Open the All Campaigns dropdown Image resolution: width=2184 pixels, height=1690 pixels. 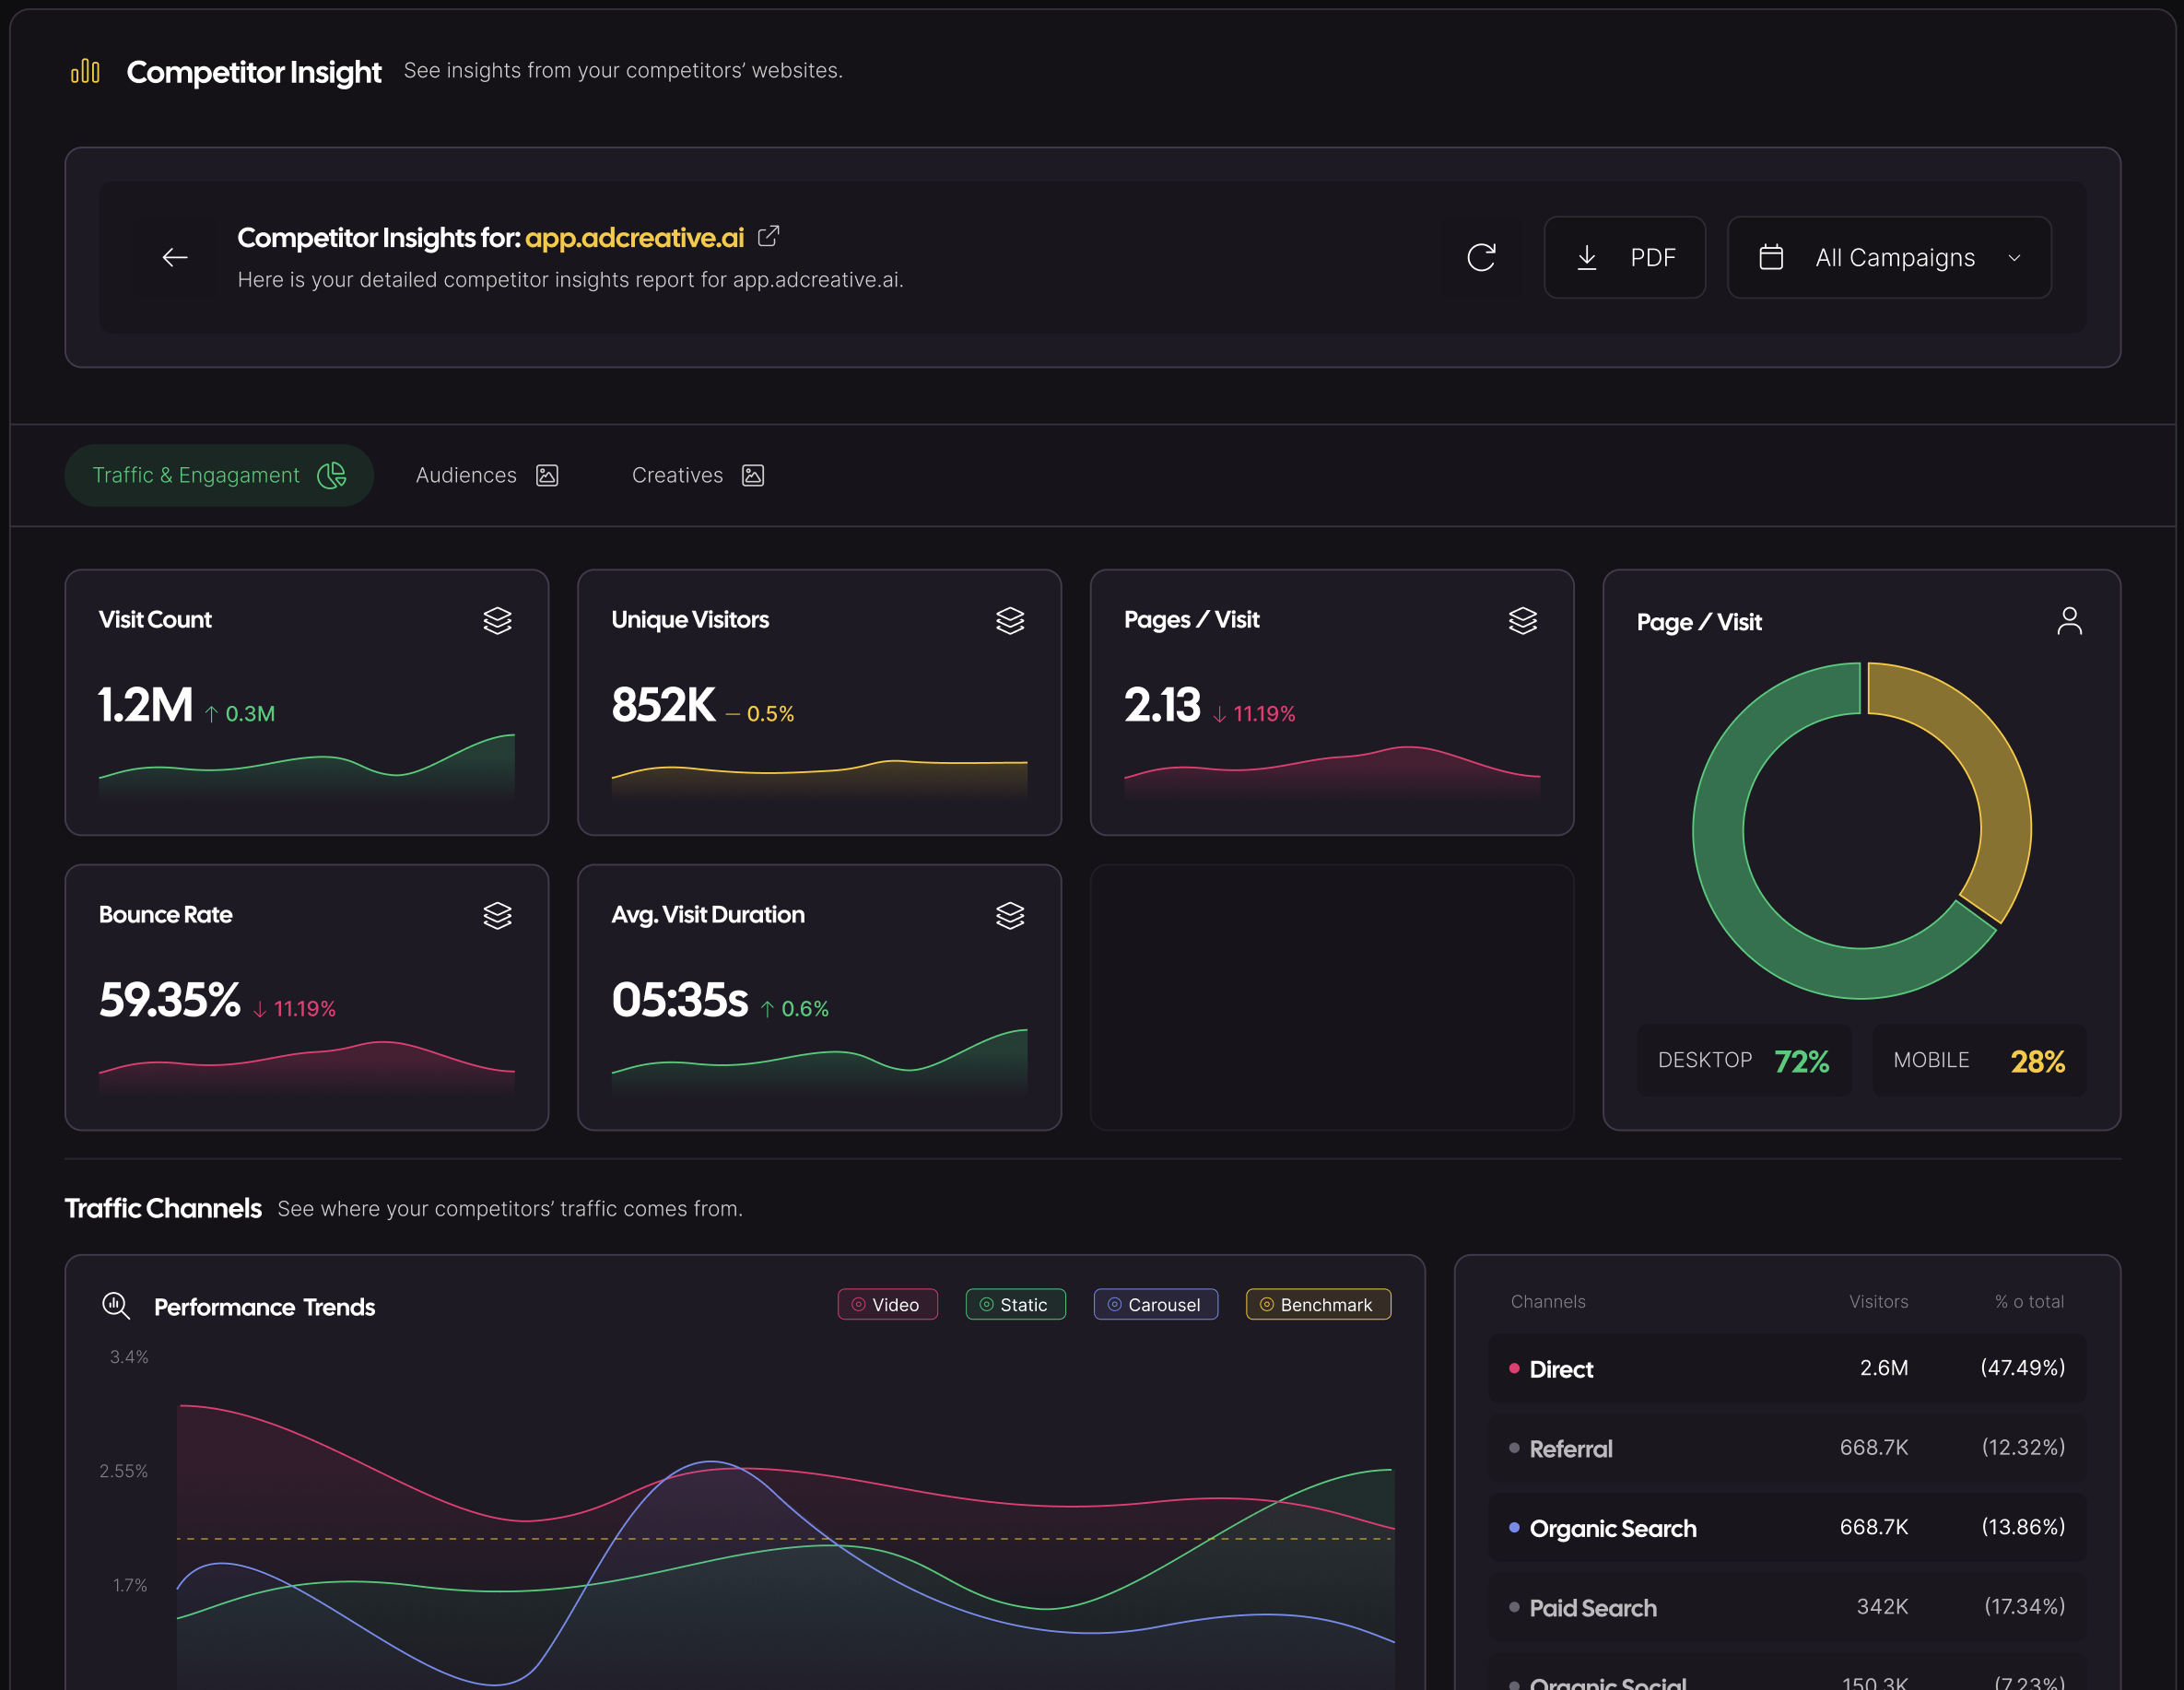(1889, 258)
